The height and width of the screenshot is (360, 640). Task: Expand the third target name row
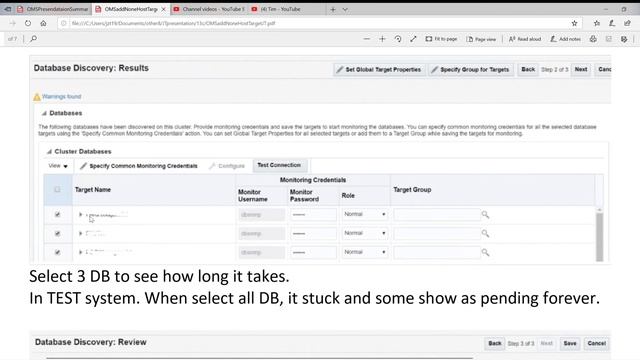80,252
